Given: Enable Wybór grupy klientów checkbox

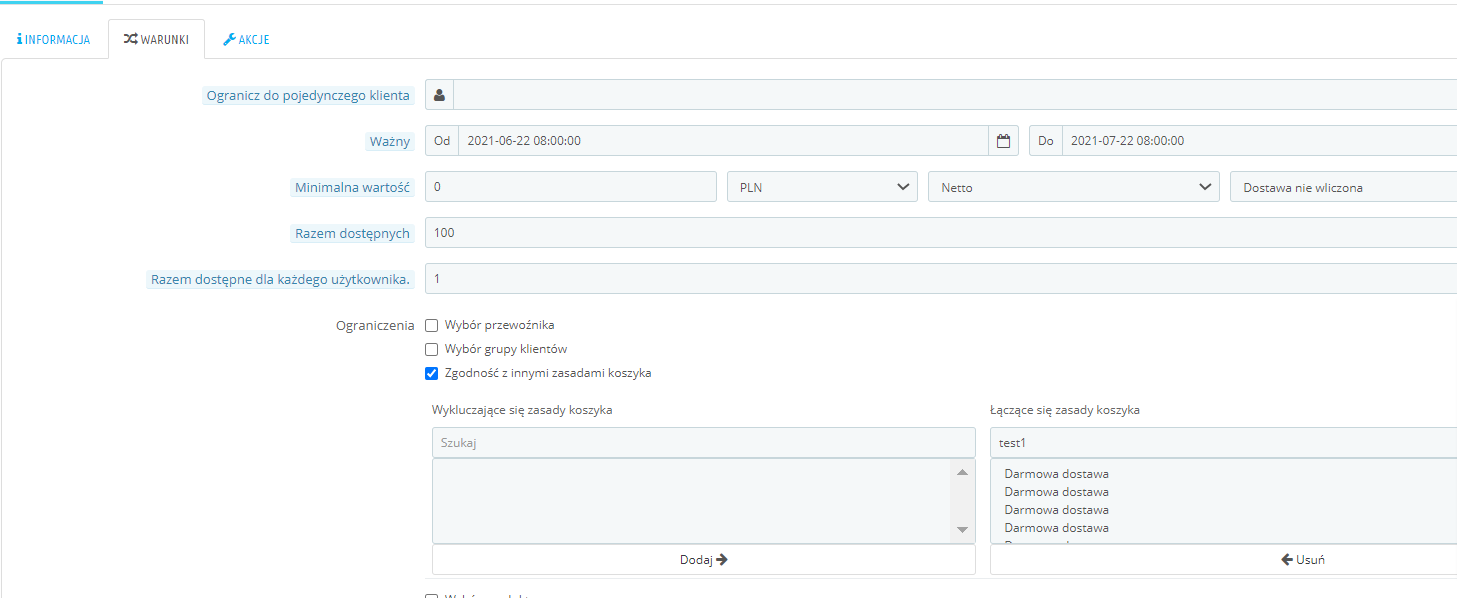Looking at the screenshot, I should [x=432, y=349].
